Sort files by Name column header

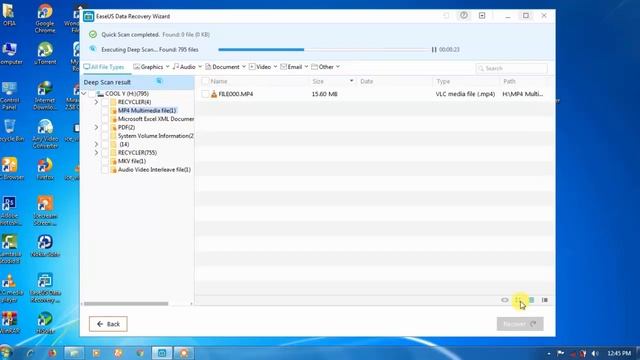219,81
